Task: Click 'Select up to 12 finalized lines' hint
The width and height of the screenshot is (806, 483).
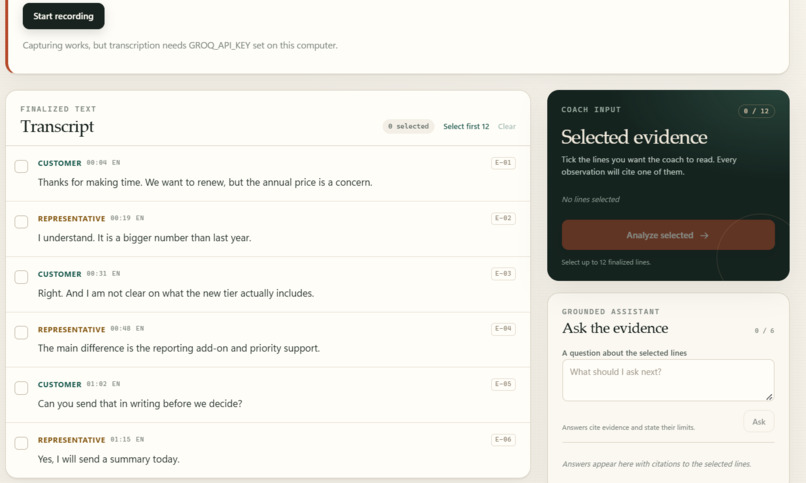Action: click(606, 263)
